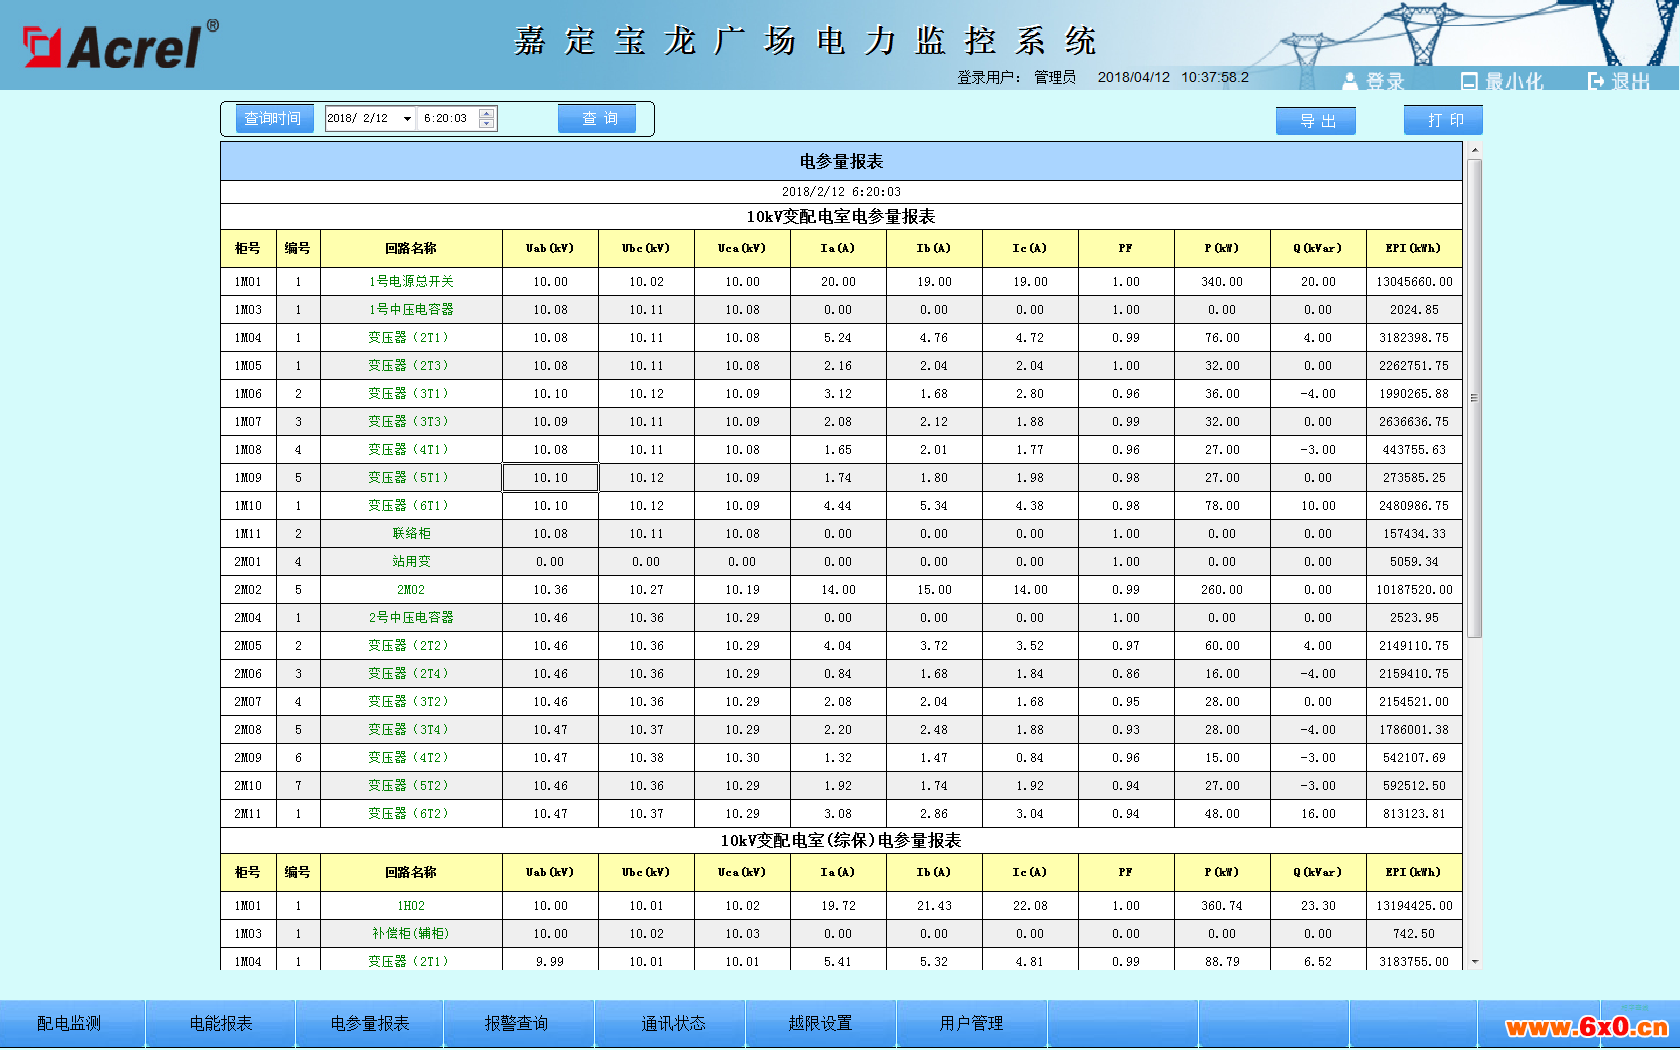The image size is (1680, 1050).
Task: Select circuit name 变压器（2T4）
Action: (408, 674)
